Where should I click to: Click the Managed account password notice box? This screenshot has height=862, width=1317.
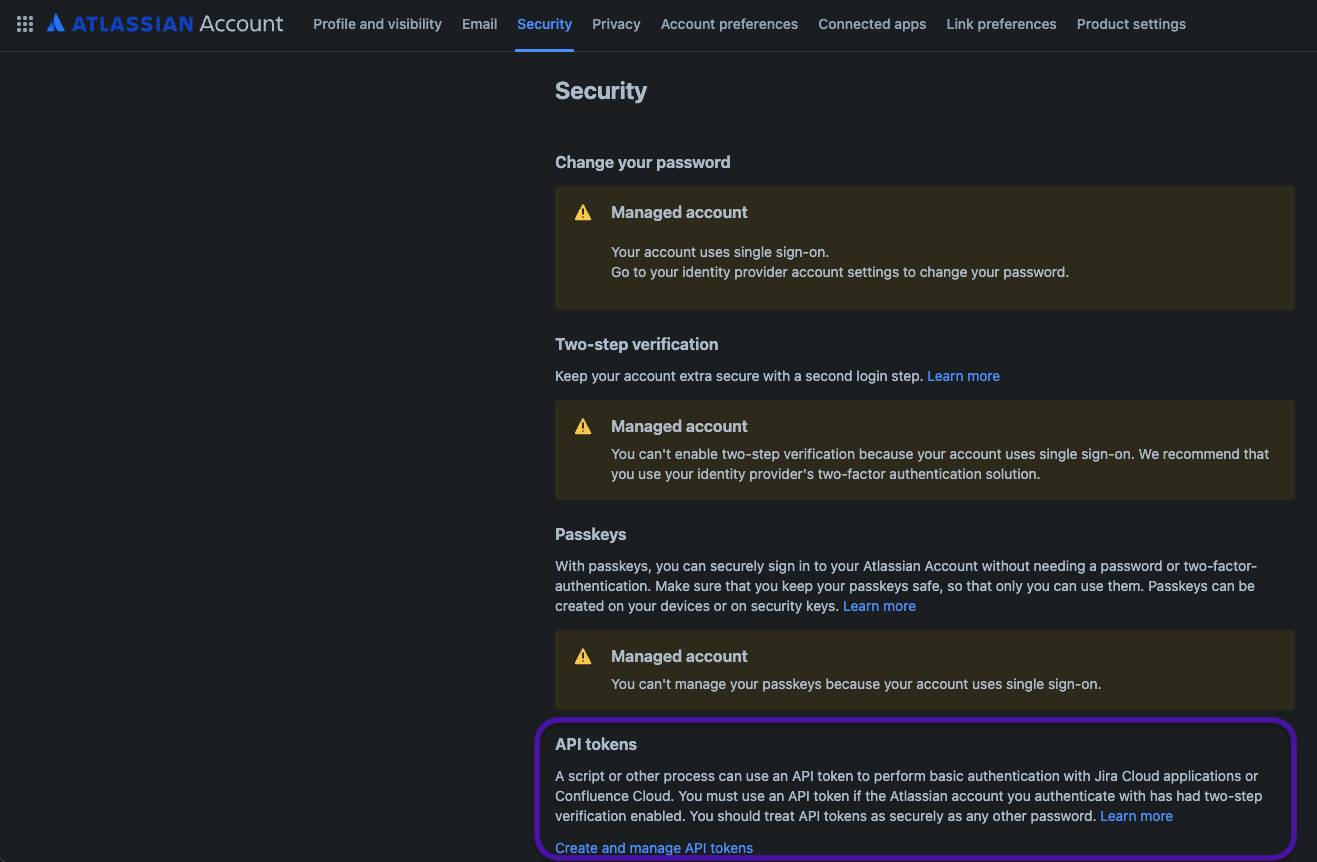[x=925, y=247]
